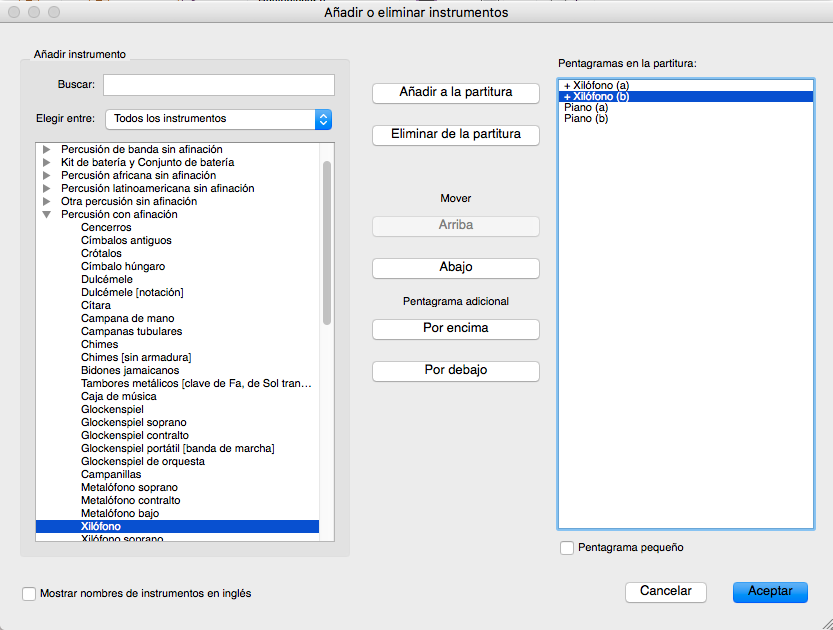Toggle Mostrar nombres de instrumentos en inglés
The image size is (833, 630).
[29, 594]
